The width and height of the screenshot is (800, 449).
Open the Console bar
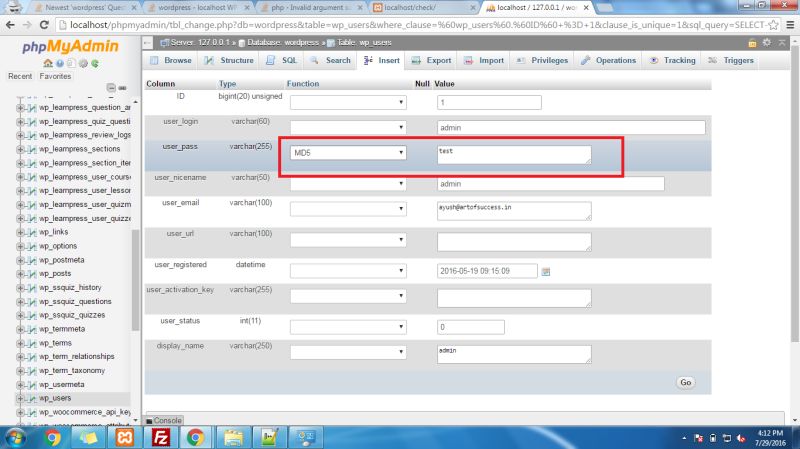164,420
